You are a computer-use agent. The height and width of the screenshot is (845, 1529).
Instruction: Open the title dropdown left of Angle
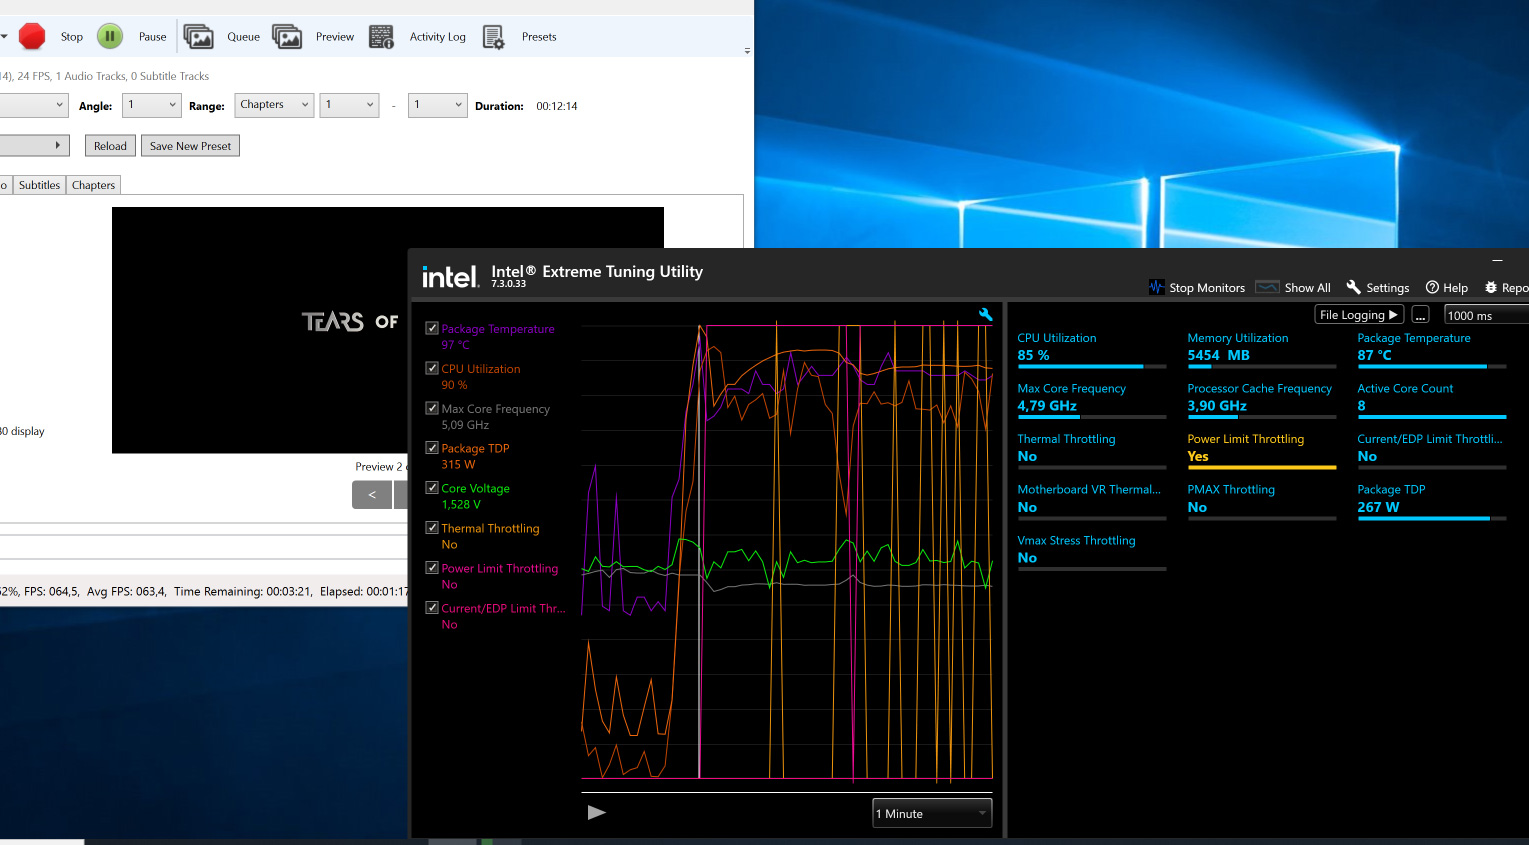[34, 105]
